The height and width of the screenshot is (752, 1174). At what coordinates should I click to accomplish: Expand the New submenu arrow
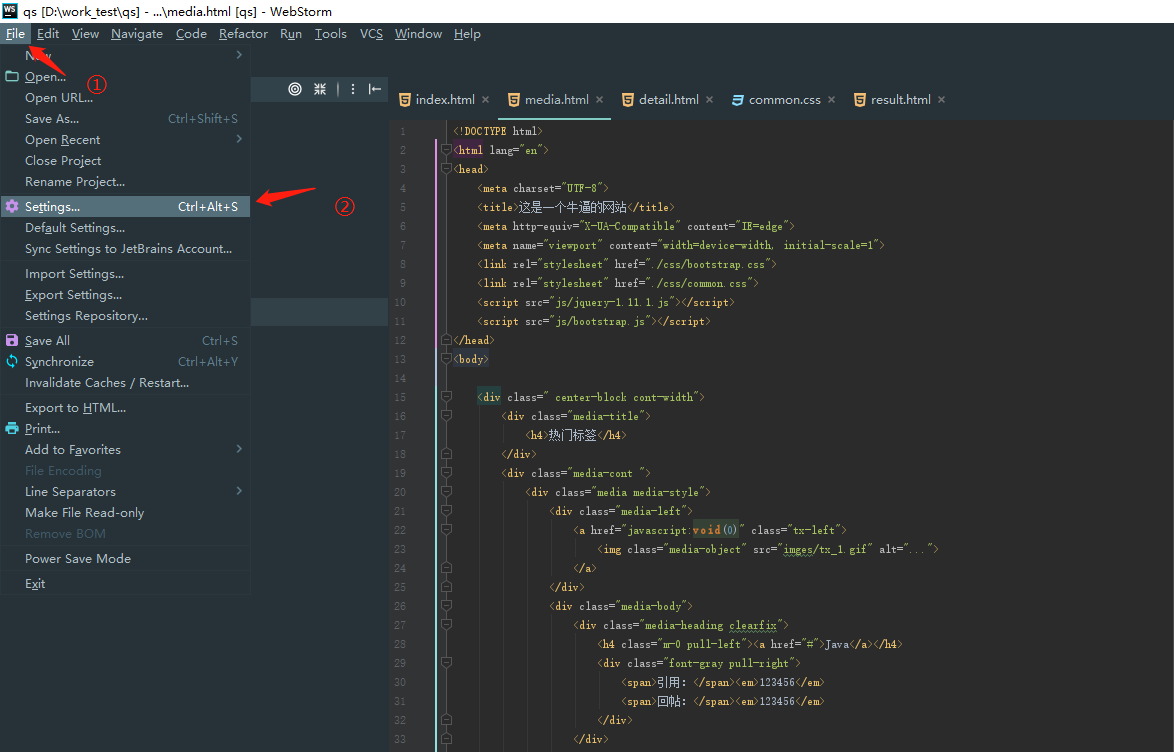pos(239,55)
